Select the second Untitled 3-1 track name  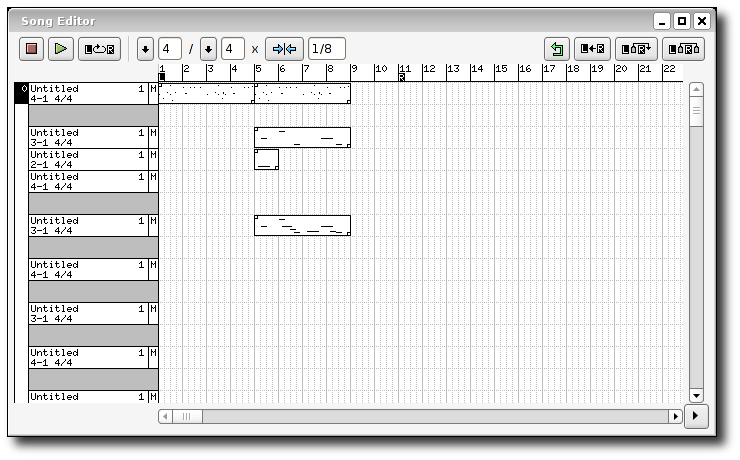tap(88, 226)
